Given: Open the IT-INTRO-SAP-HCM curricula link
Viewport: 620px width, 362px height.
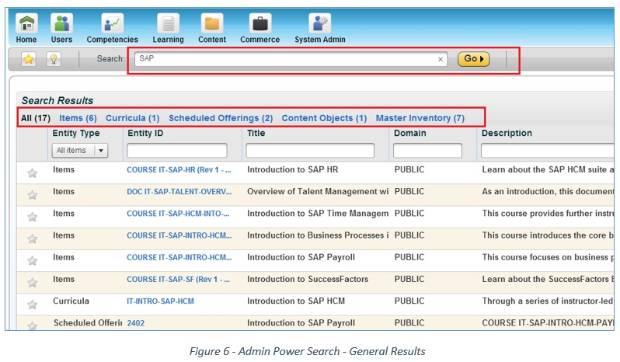Looking at the screenshot, I should coord(160,301).
